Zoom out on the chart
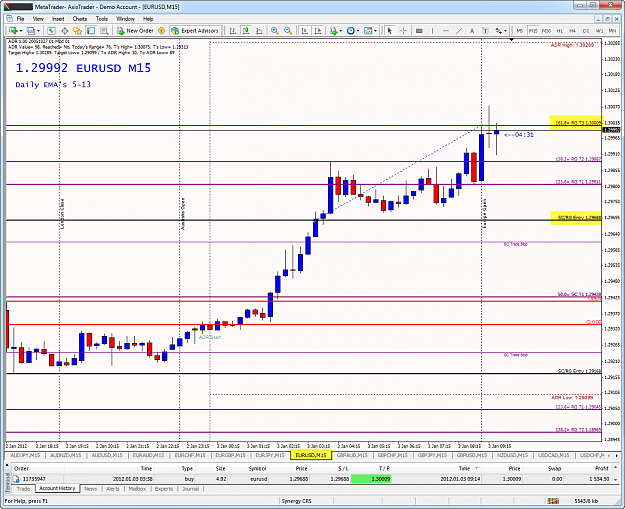This screenshot has width=625, height=509. (x=288, y=31)
